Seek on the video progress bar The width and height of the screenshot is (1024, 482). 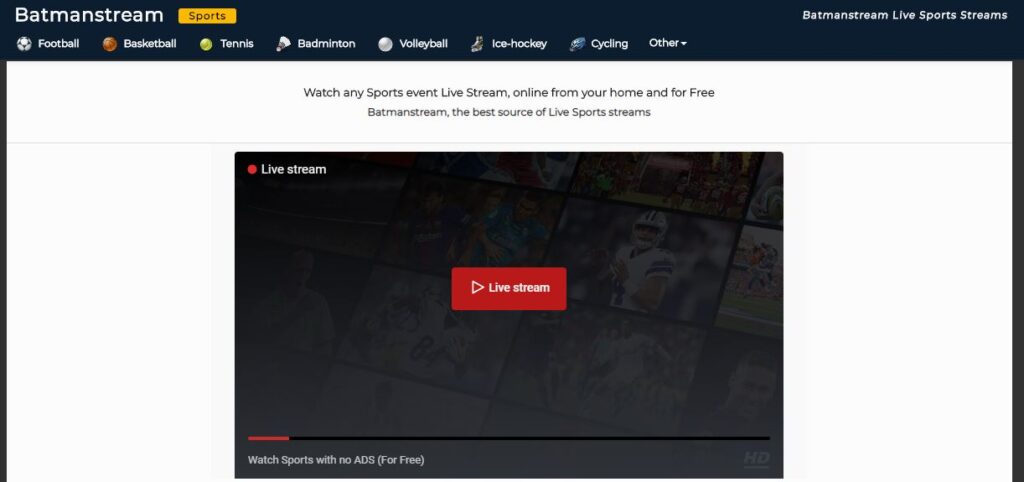click(x=508, y=438)
